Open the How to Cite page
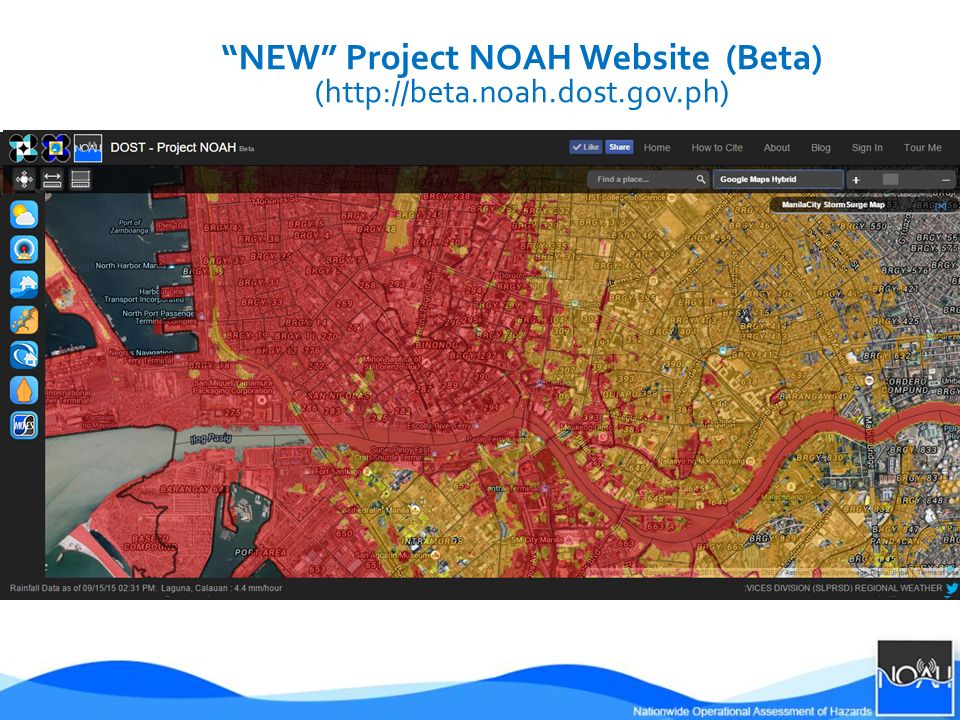960x720 pixels. (x=717, y=148)
